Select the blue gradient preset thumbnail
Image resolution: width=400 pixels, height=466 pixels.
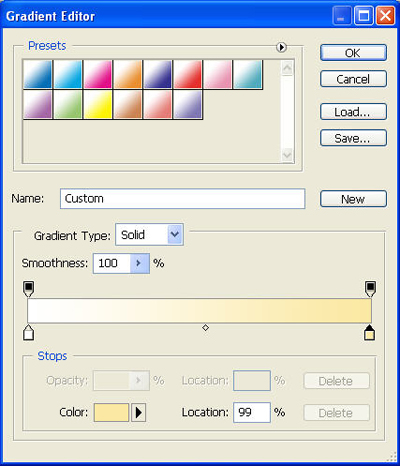tap(38, 74)
